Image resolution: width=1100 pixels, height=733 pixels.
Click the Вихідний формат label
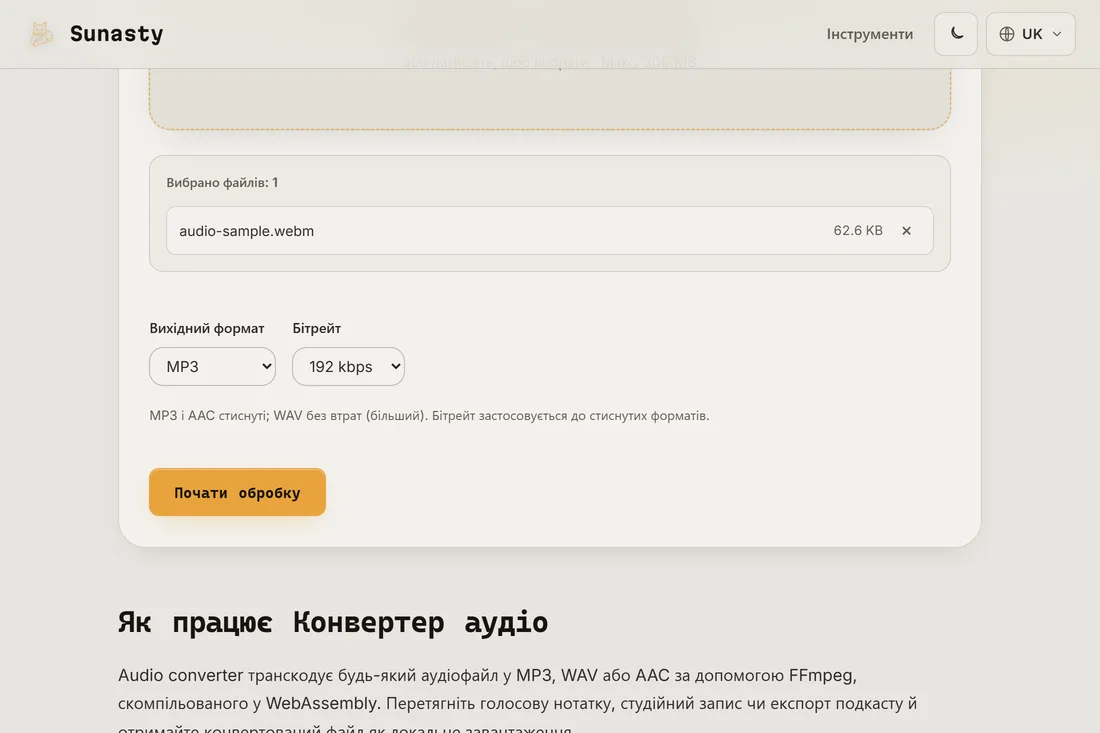(207, 328)
